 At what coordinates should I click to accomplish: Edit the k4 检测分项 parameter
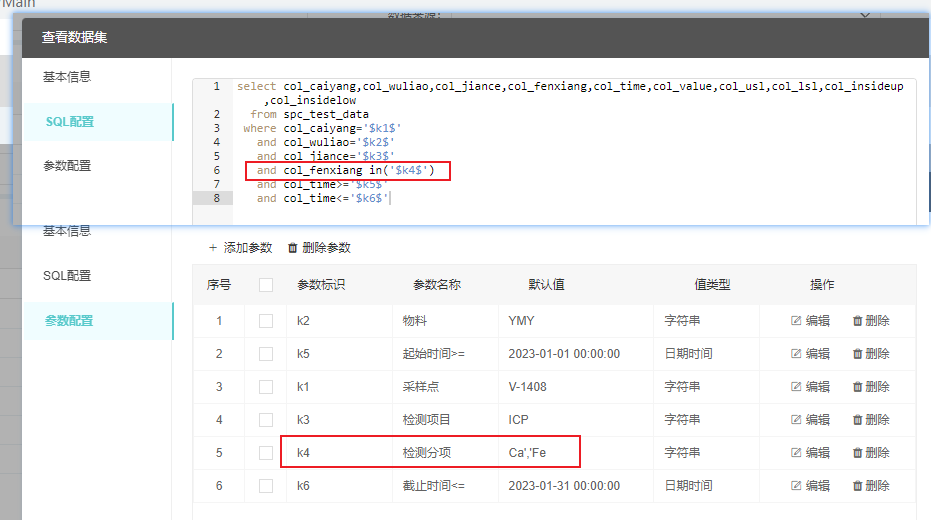[x=810, y=452]
